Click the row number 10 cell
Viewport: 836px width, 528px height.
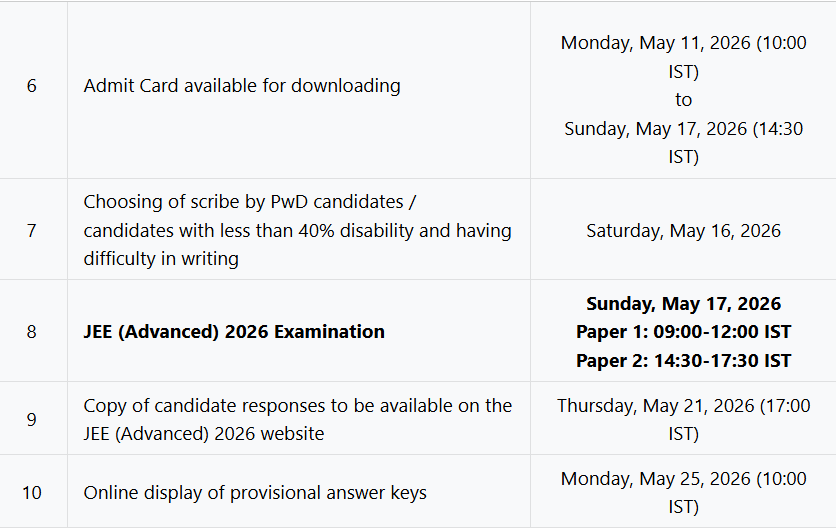[x=32, y=493]
